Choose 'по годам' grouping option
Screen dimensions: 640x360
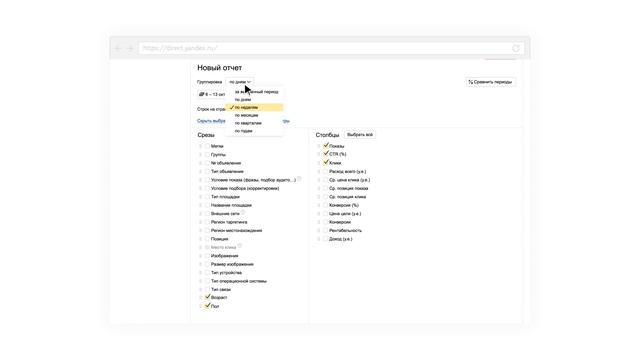tap(244, 131)
